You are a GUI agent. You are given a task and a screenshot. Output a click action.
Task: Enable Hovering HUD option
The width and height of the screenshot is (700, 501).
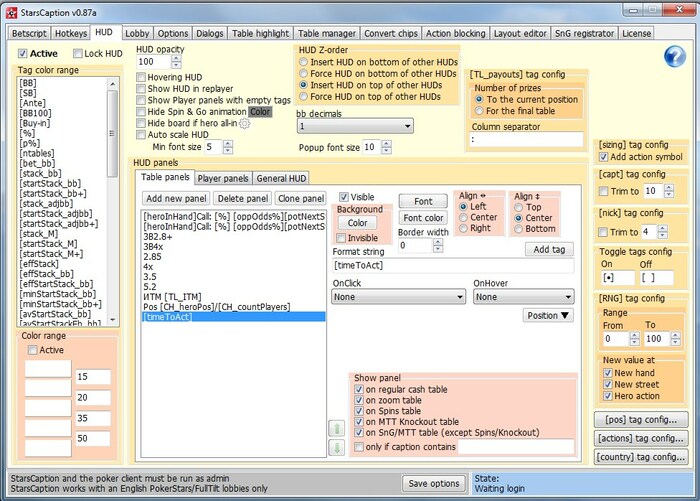pos(141,77)
